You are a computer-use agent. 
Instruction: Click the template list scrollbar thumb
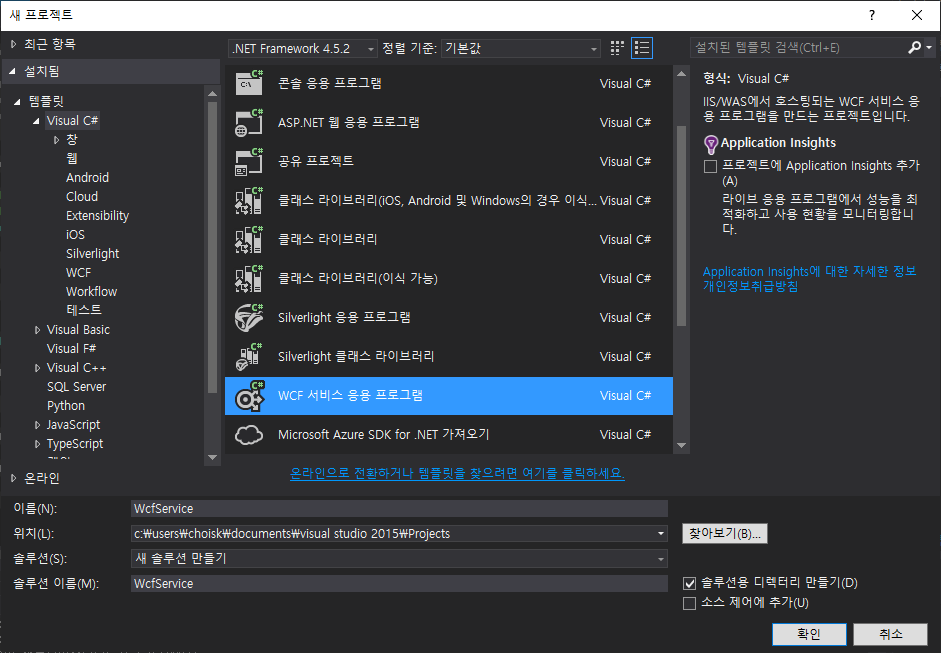click(681, 226)
